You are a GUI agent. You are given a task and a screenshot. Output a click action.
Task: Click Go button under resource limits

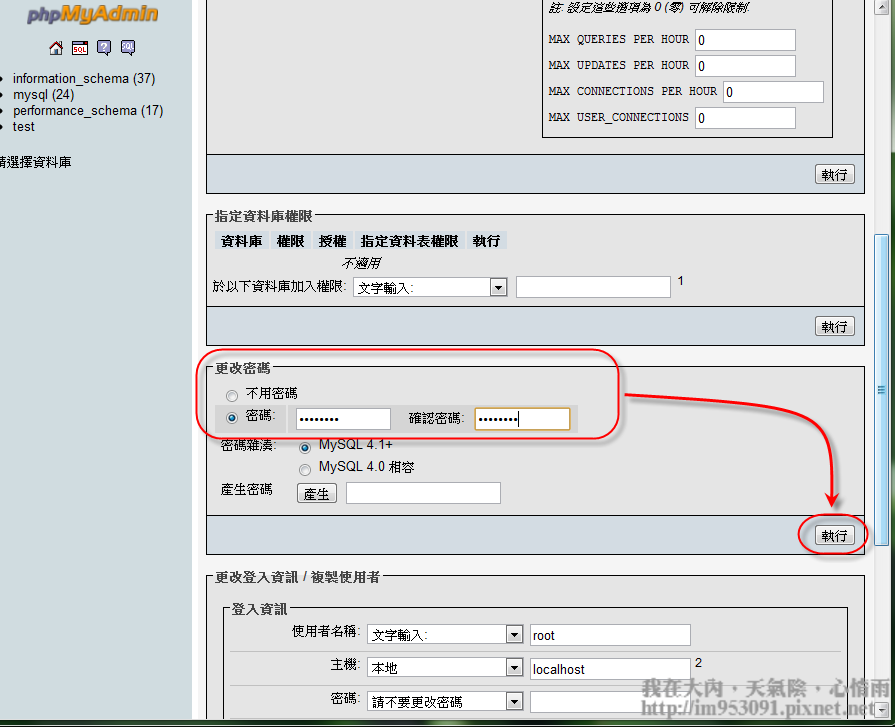click(834, 175)
